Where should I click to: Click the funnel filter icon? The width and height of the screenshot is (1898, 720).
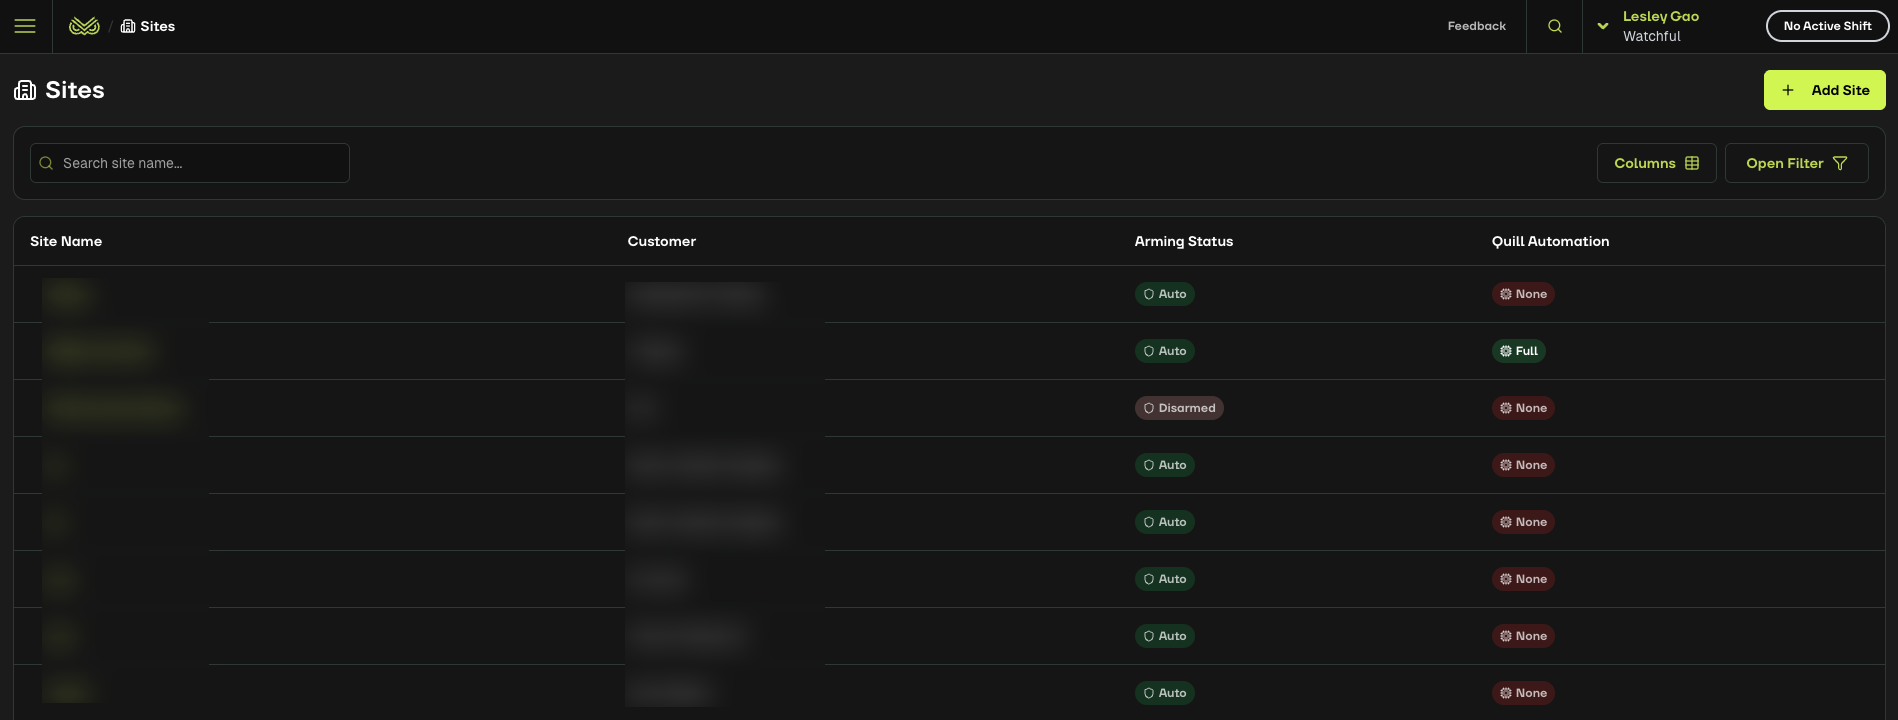(1840, 163)
